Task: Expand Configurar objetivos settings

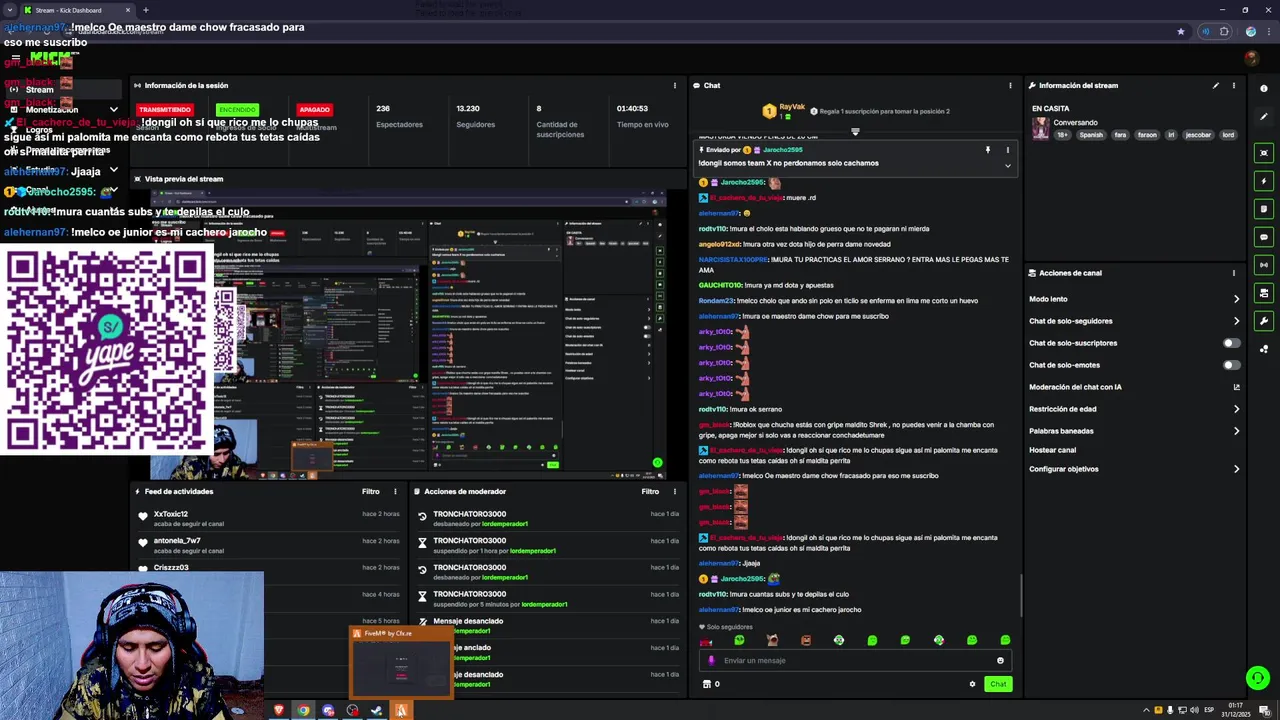Action: point(1135,469)
